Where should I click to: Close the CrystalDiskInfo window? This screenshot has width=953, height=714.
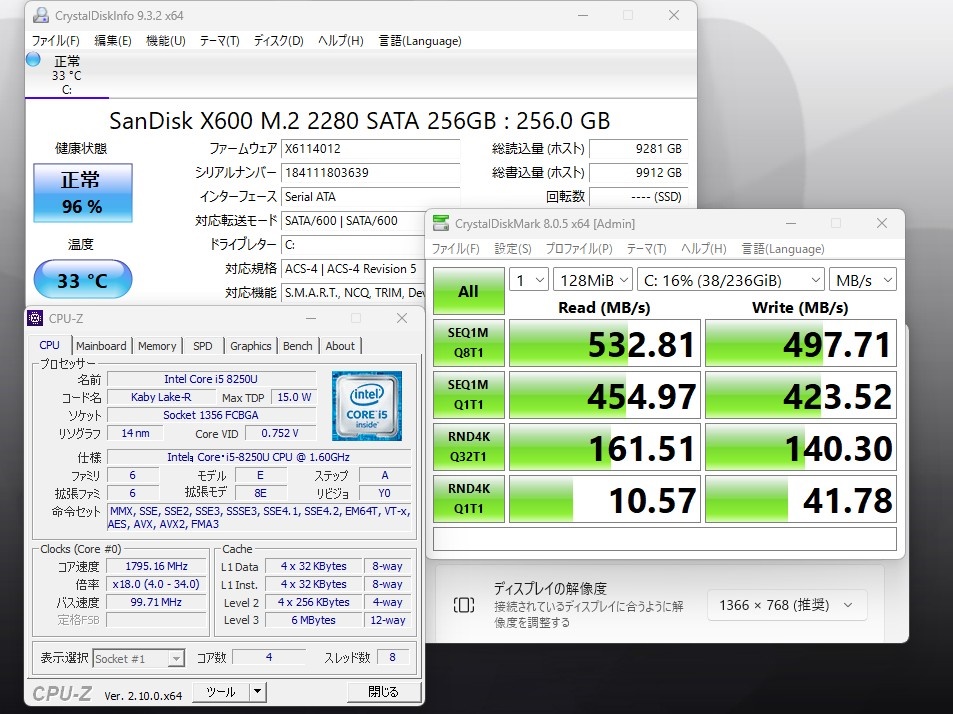pyautogui.click(x=673, y=15)
